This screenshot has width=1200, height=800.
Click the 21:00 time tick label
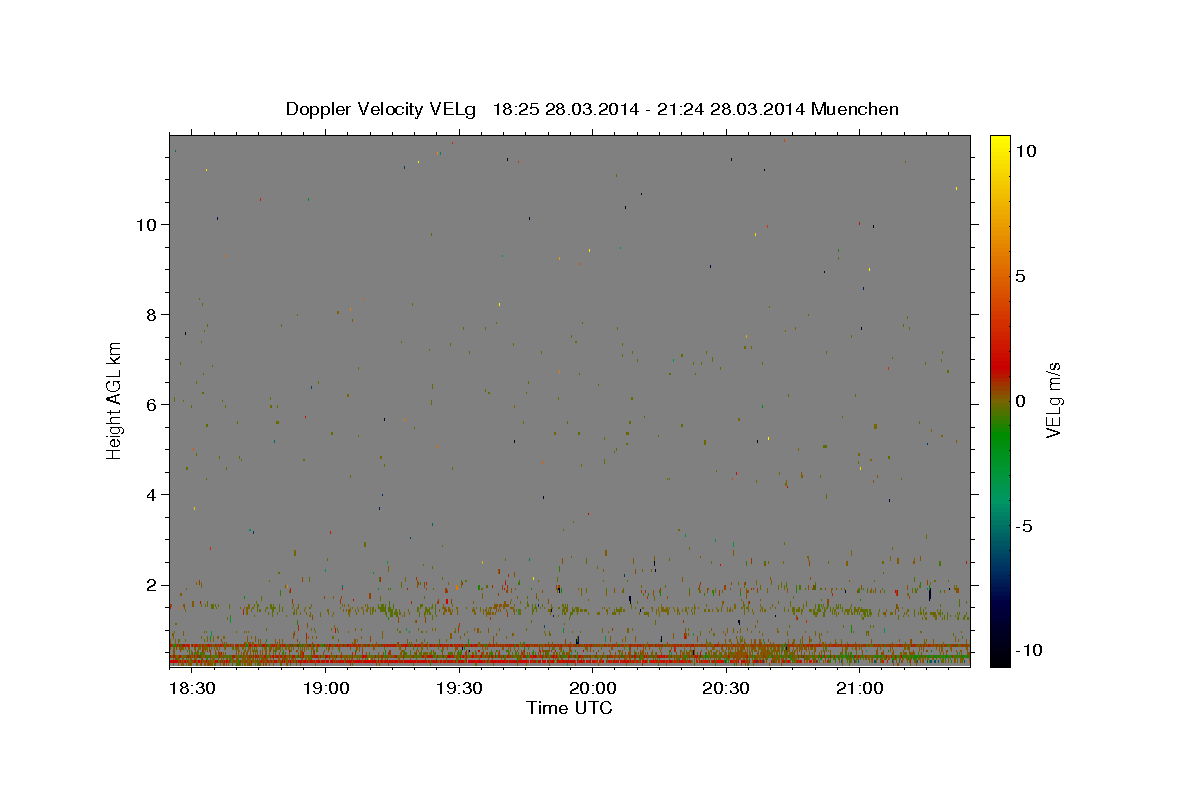(x=859, y=688)
